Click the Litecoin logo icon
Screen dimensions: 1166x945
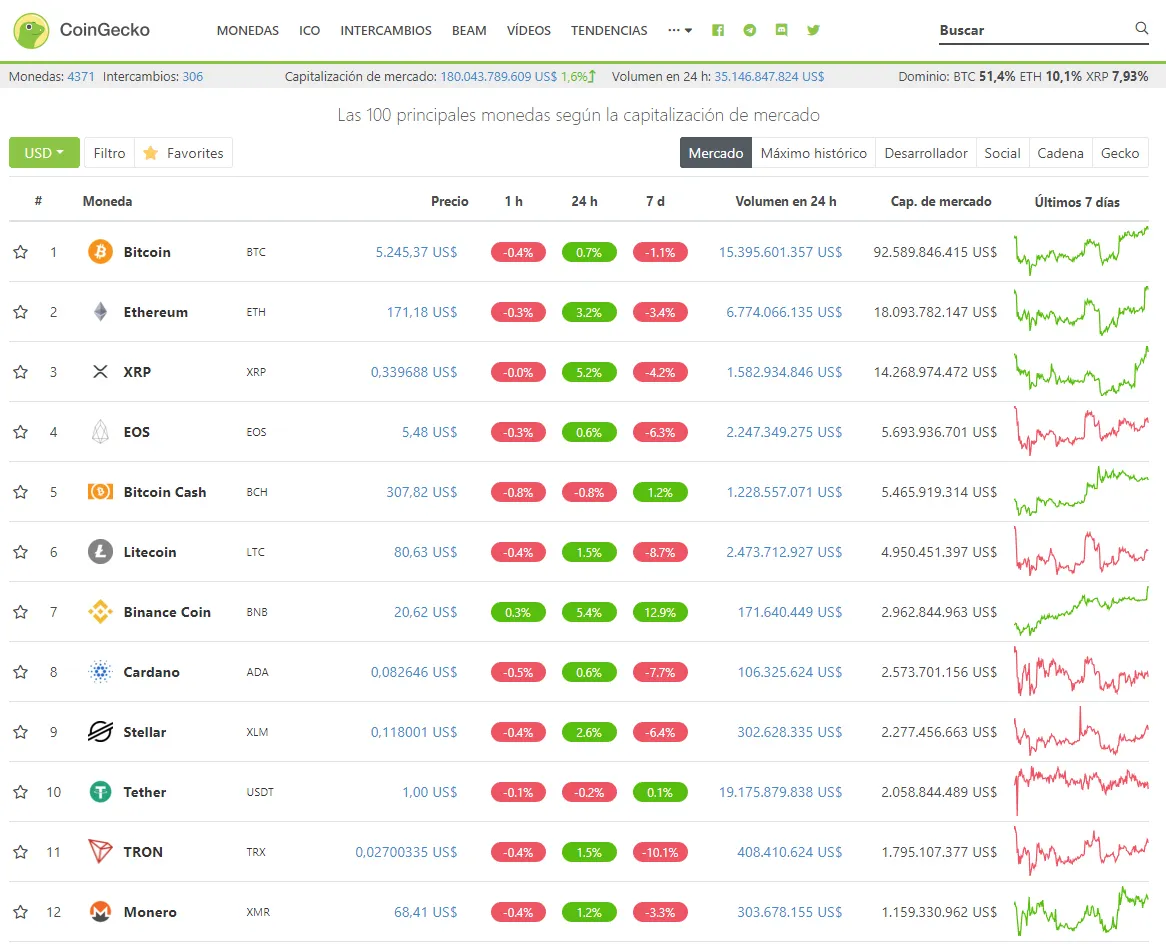(x=100, y=552)
